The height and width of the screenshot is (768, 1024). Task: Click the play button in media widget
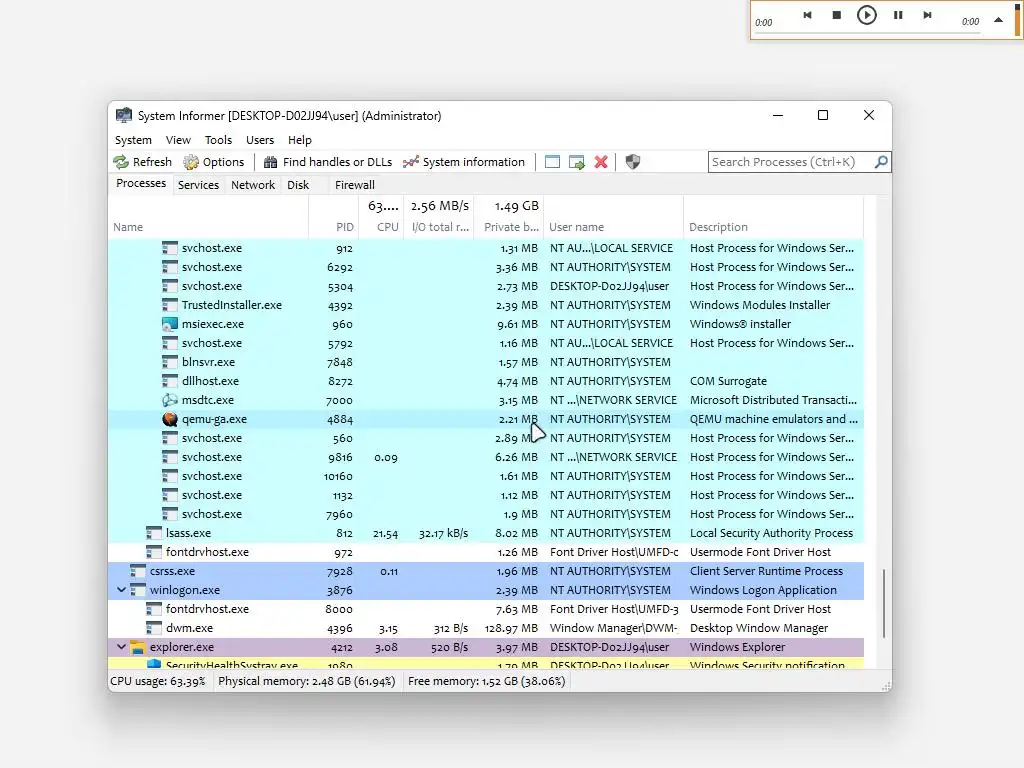867,15
